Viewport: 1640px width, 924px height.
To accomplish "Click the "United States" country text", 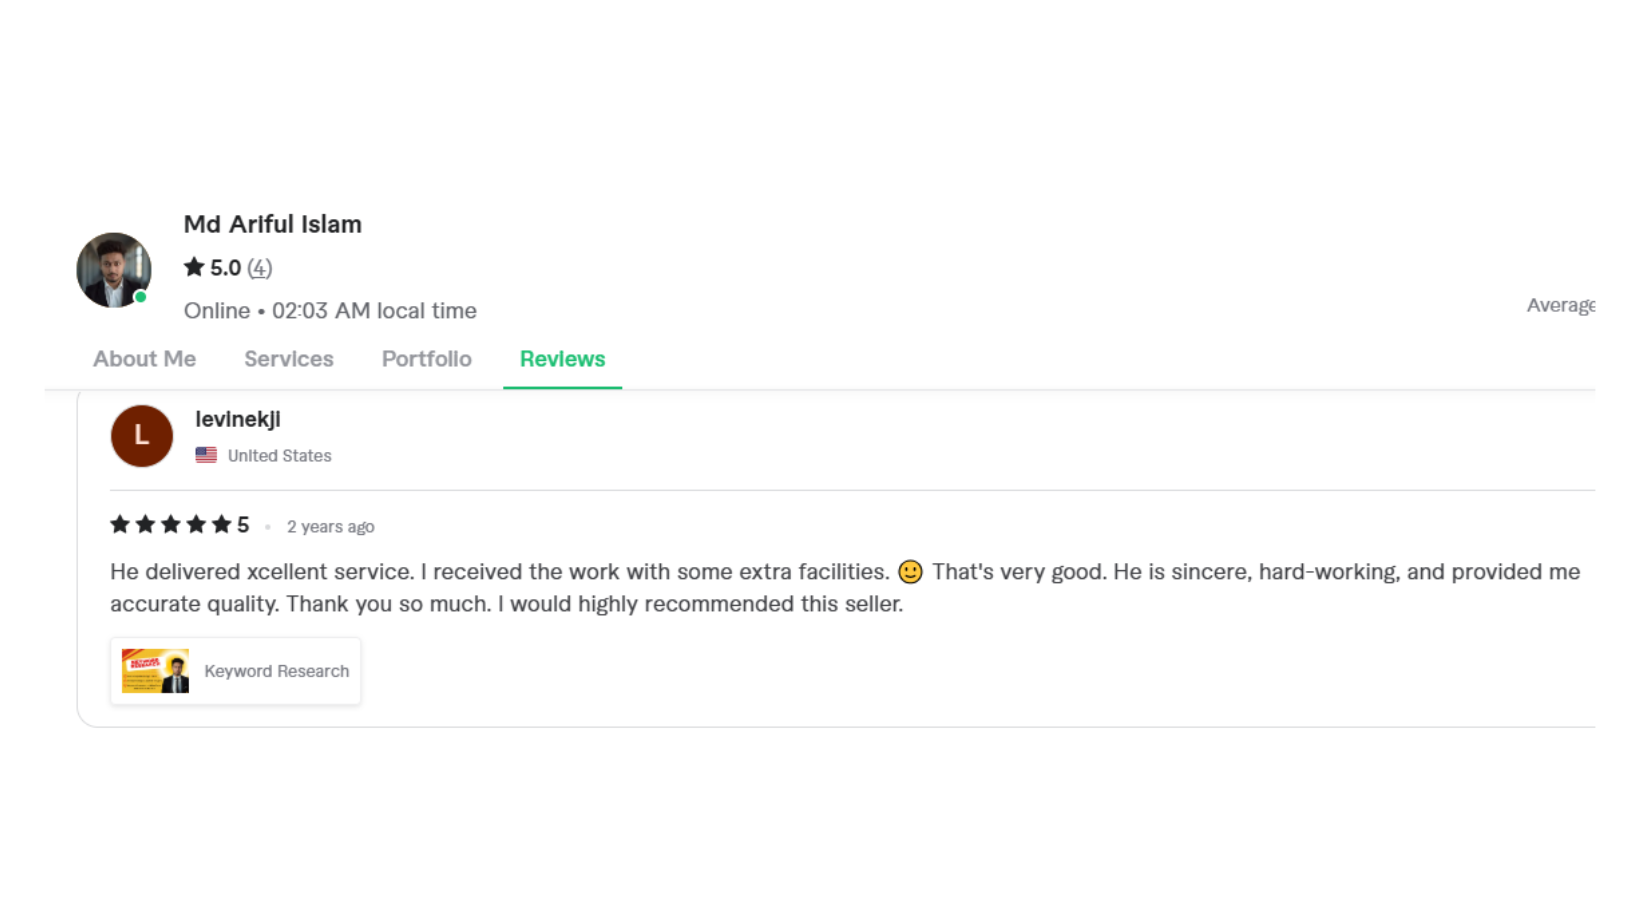I will tap(279, 456).
